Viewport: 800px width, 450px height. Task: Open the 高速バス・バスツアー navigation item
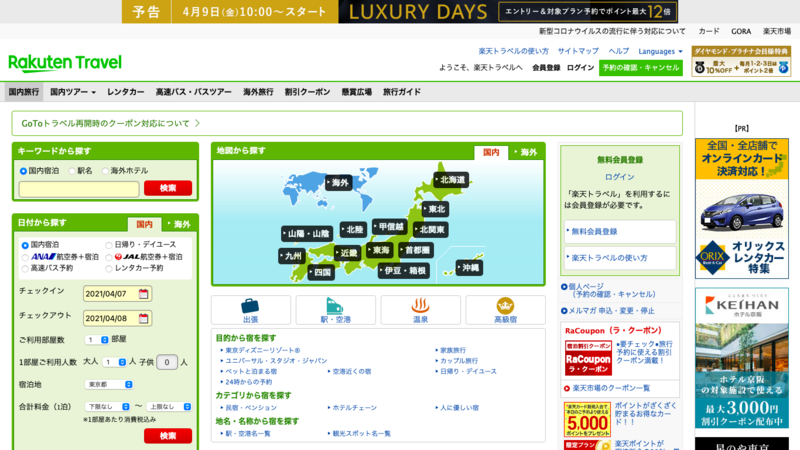click(193, 92)
